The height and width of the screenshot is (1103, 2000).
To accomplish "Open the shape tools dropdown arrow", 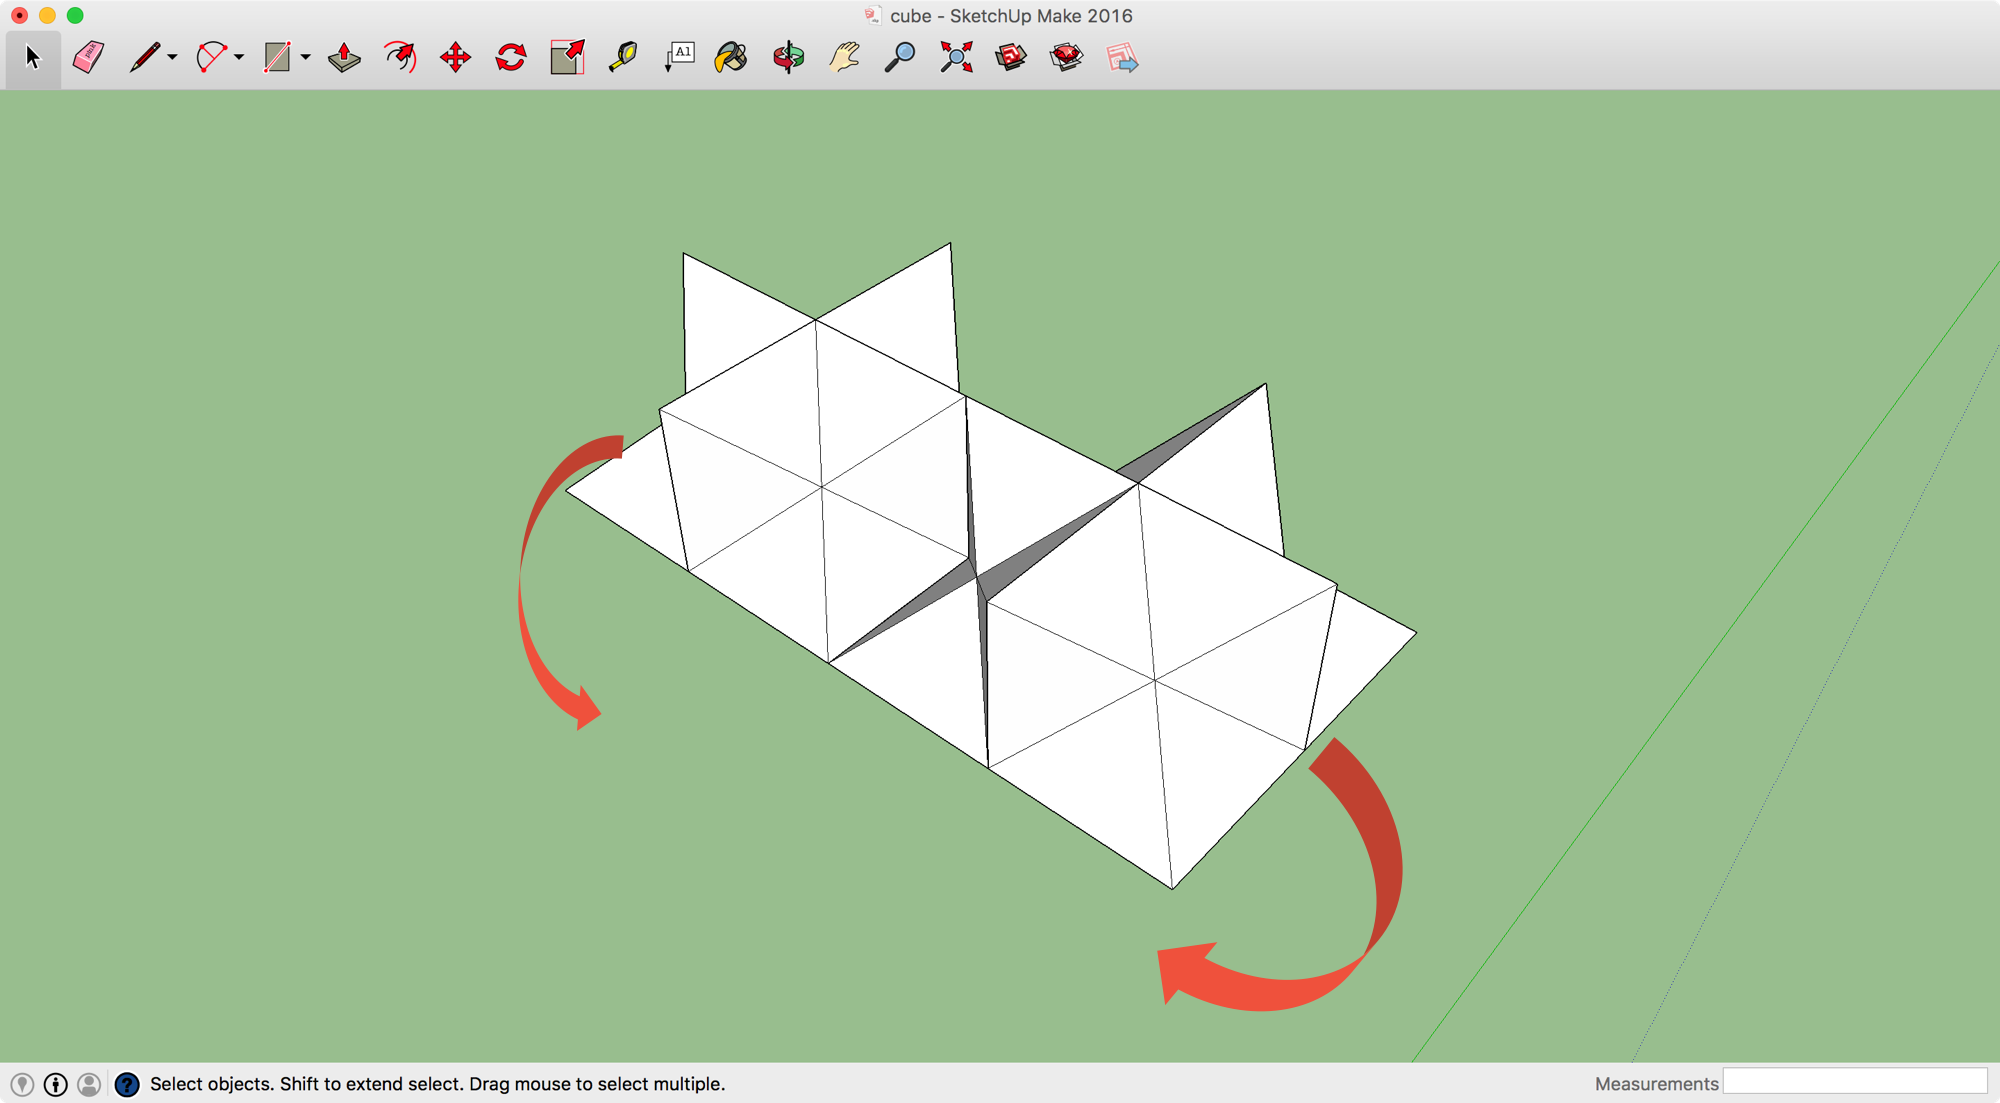I will pyautogui.click(x=306, y=58).
